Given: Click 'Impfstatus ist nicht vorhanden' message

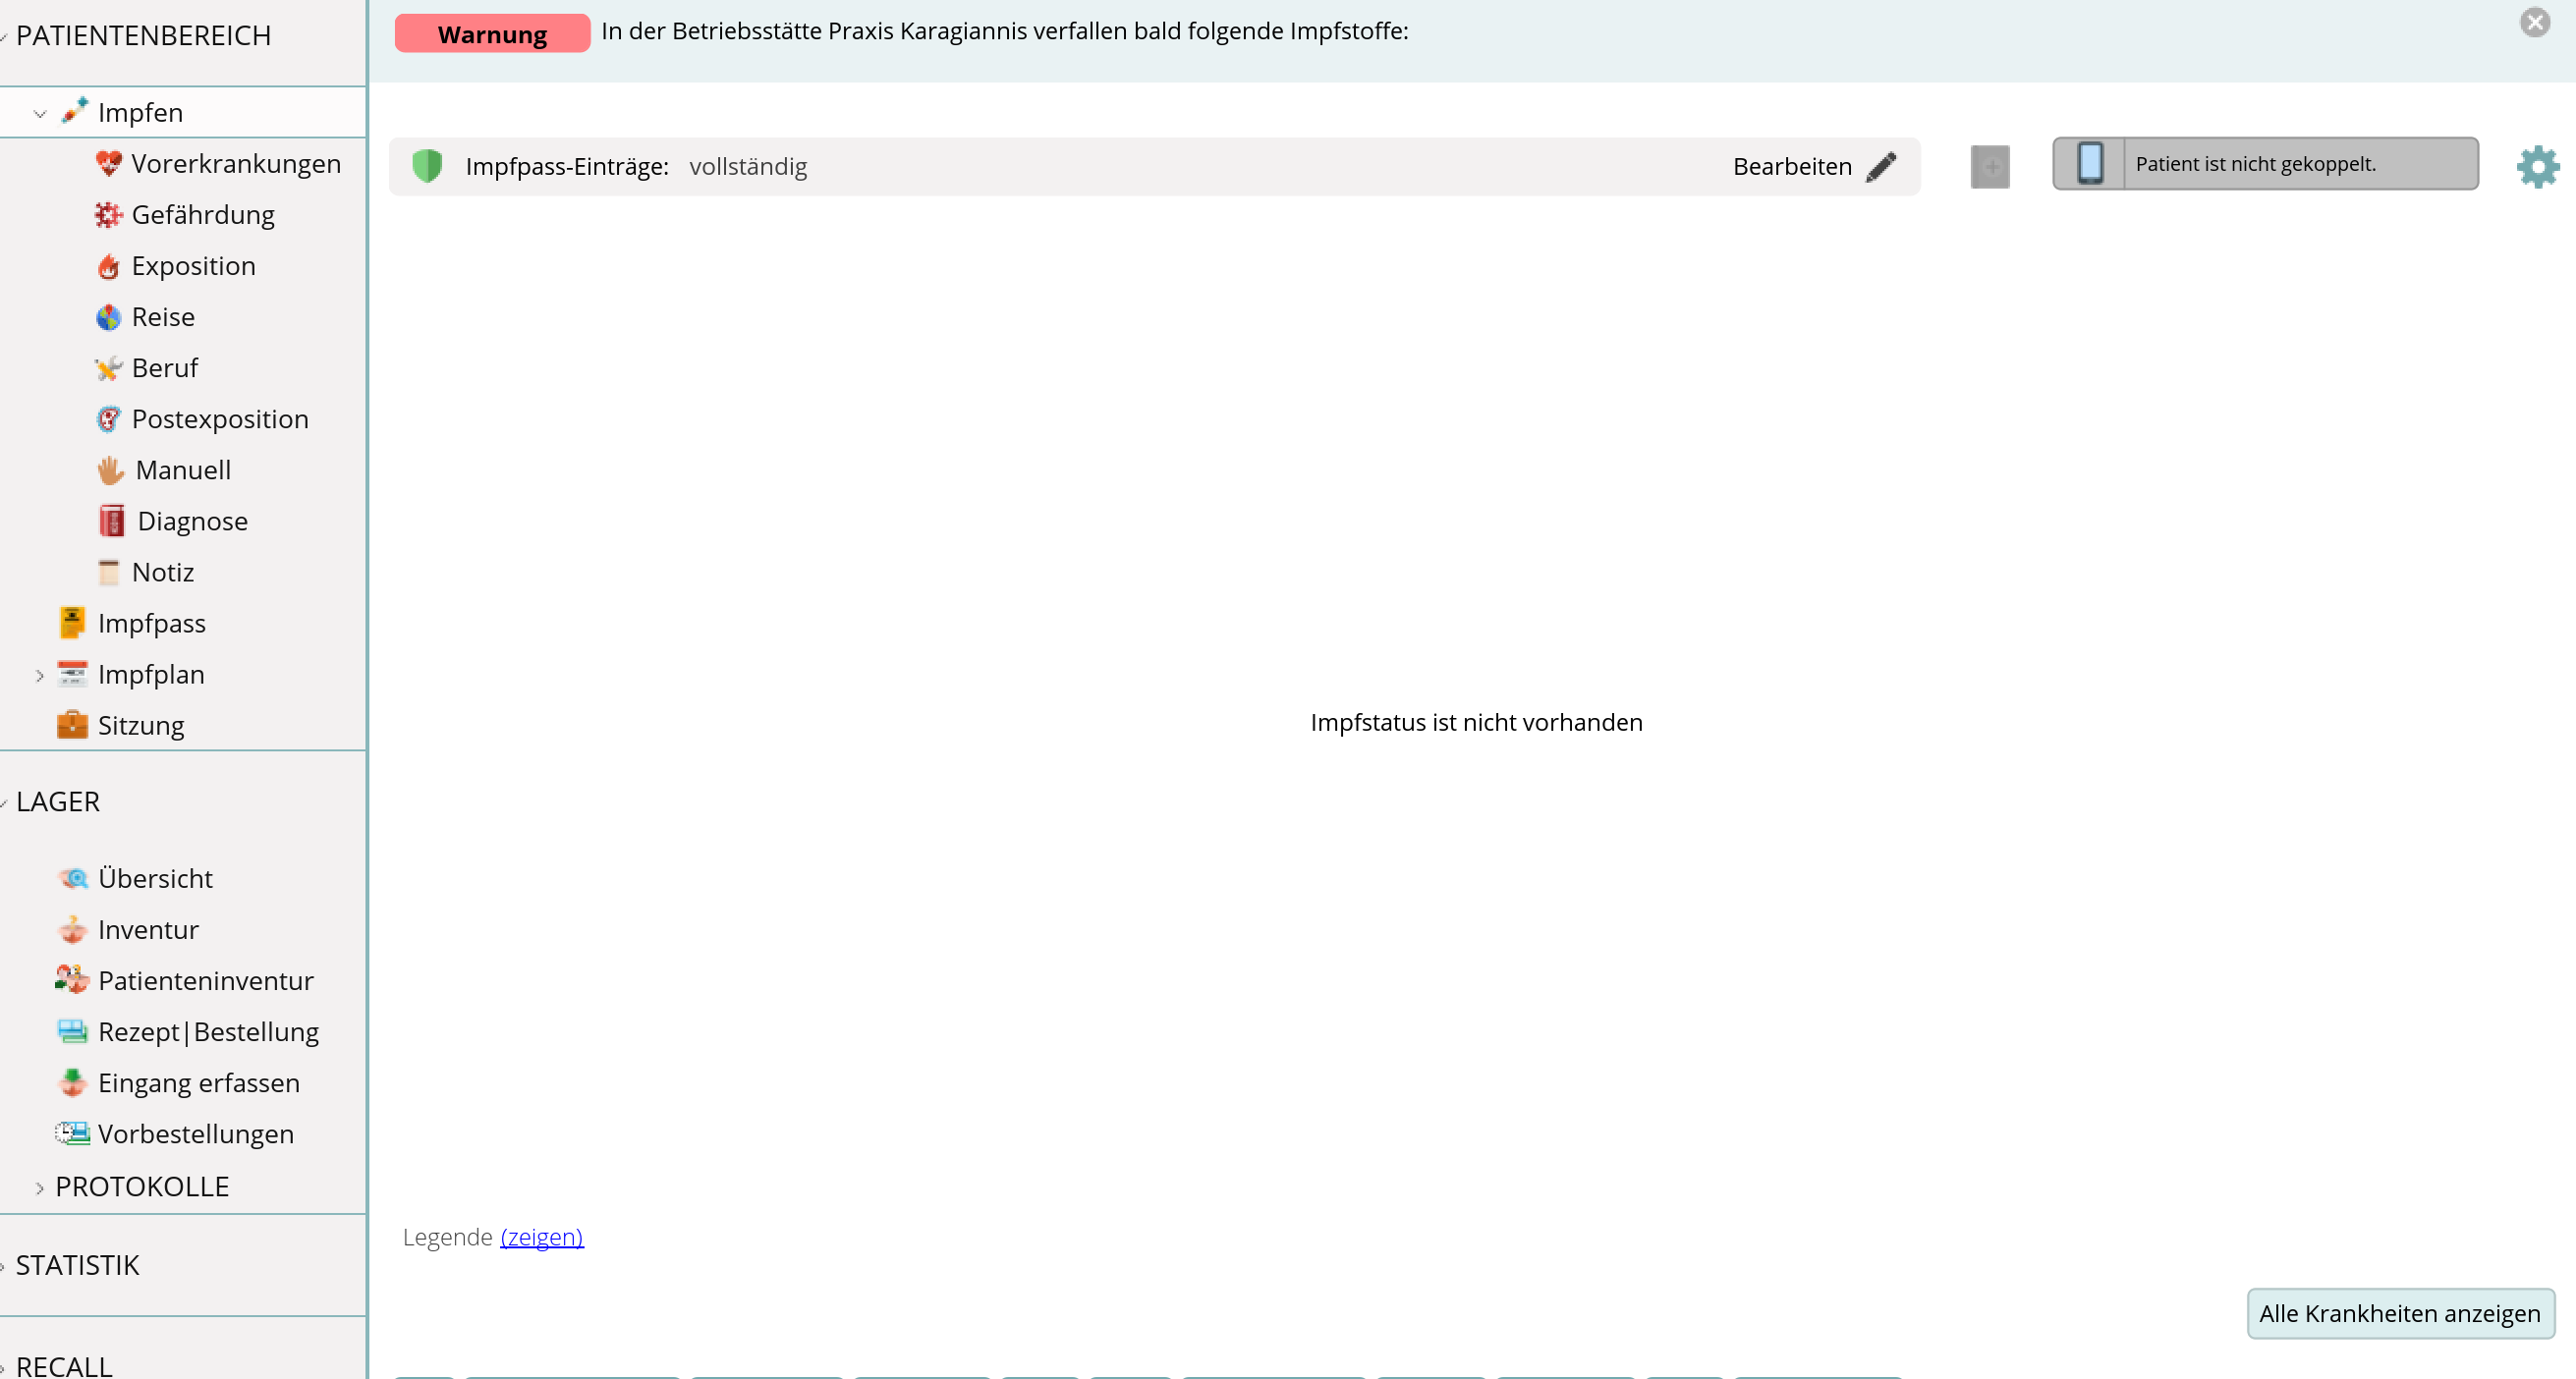Looking at the screenshot, I should [x=1476, y=722].
